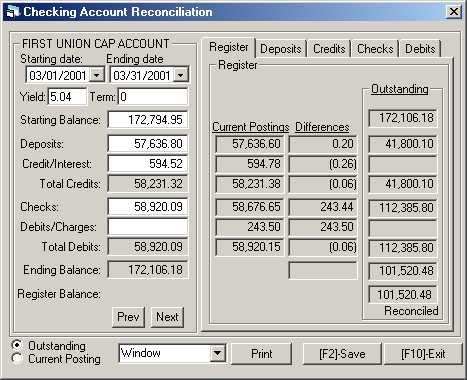Viewport: 467px width, 380px height.
Task: Click the Checks amount field 58,920.09
Action: tap(148, 207)
